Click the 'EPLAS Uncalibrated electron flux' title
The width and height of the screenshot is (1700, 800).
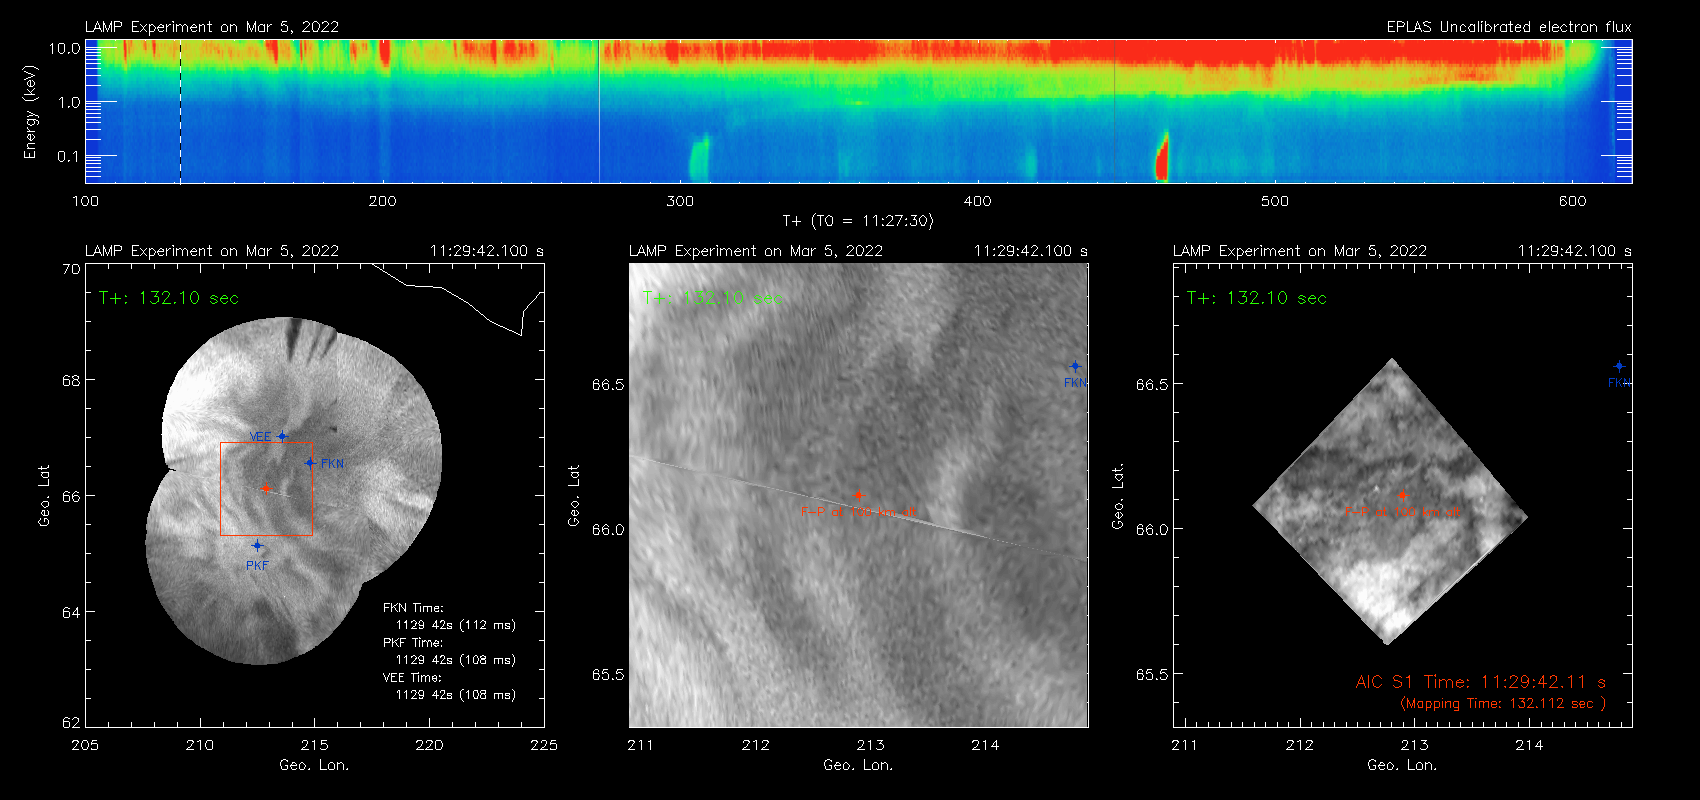coord(1509,27)
